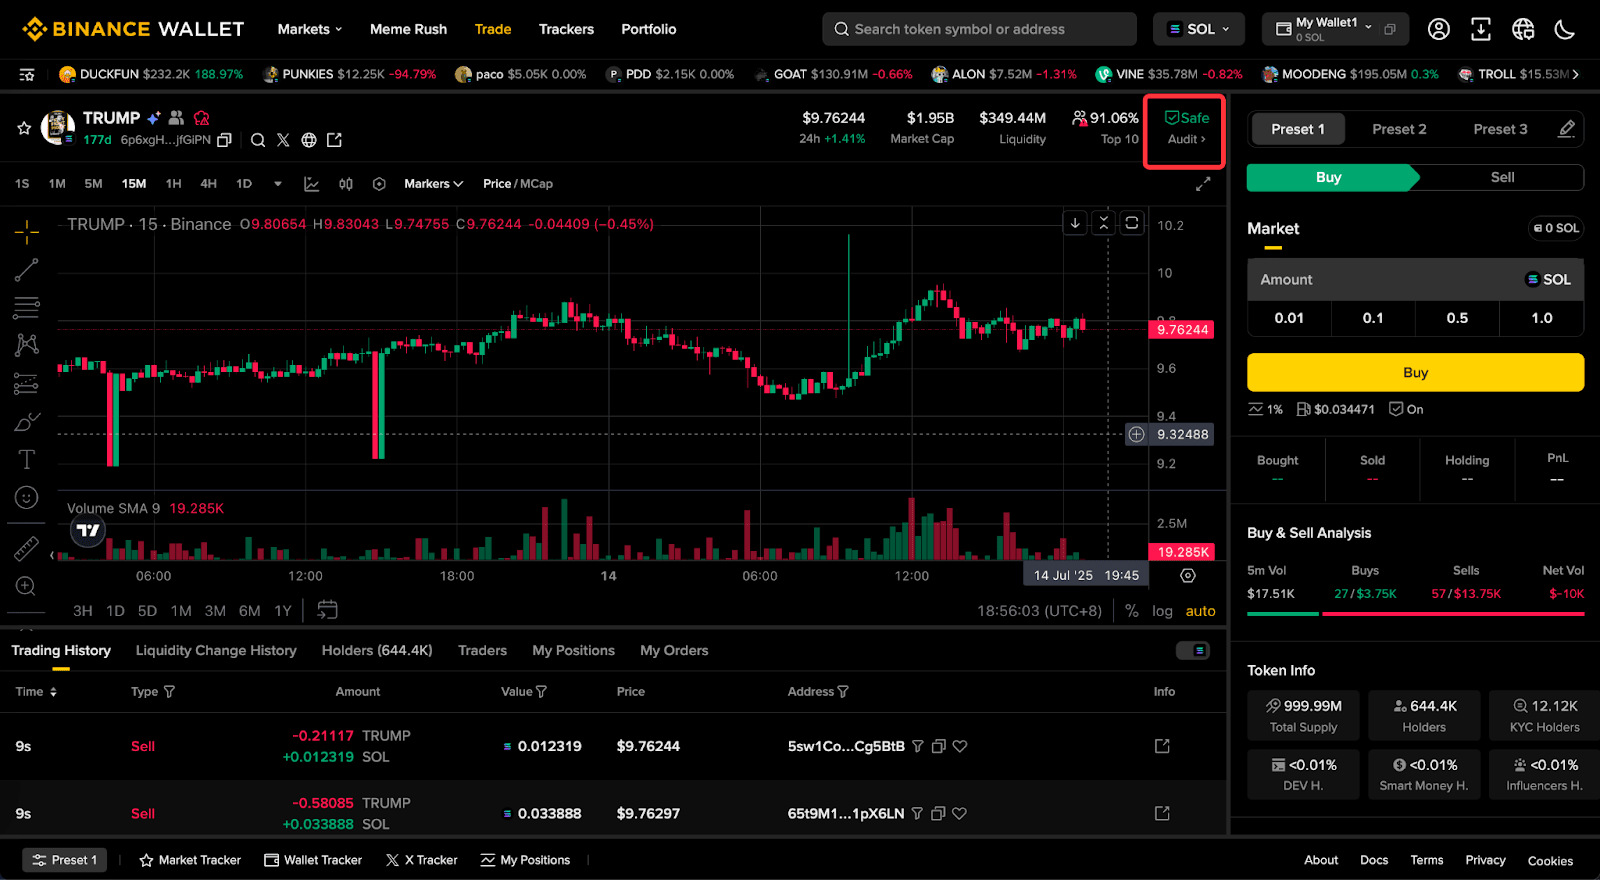Select the Preset 2 tab

click(x=1399, y=129)
